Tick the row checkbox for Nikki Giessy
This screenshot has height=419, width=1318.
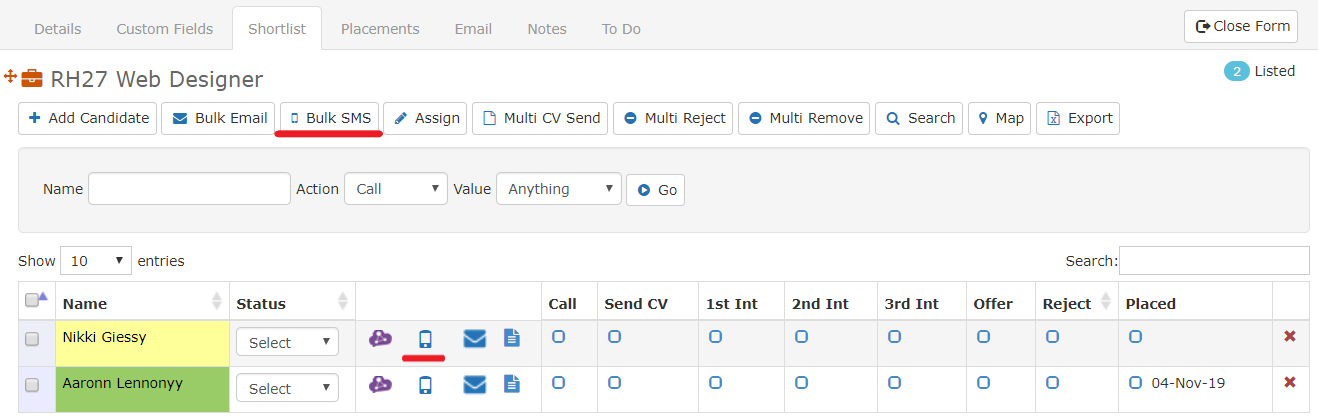[x=32, y=339]
